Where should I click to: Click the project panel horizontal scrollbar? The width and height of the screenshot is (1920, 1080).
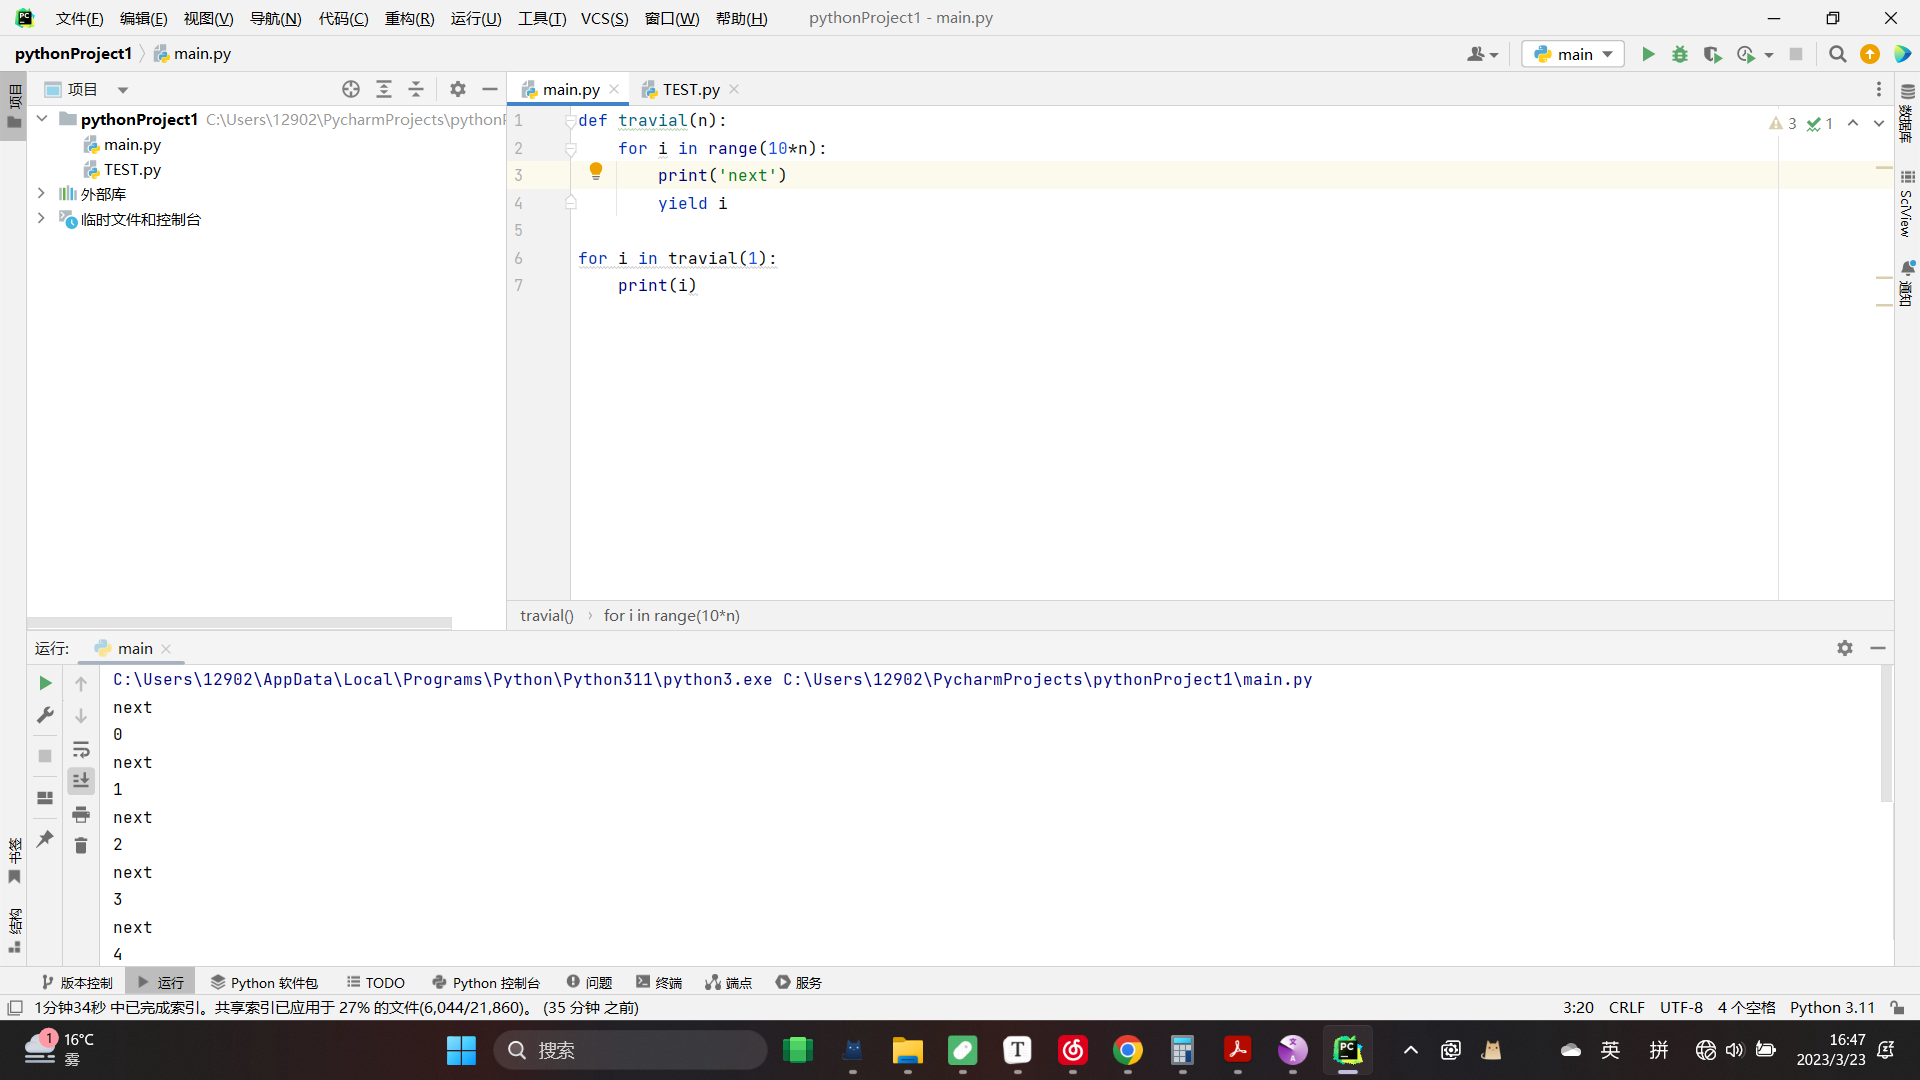tap(240, 622)
